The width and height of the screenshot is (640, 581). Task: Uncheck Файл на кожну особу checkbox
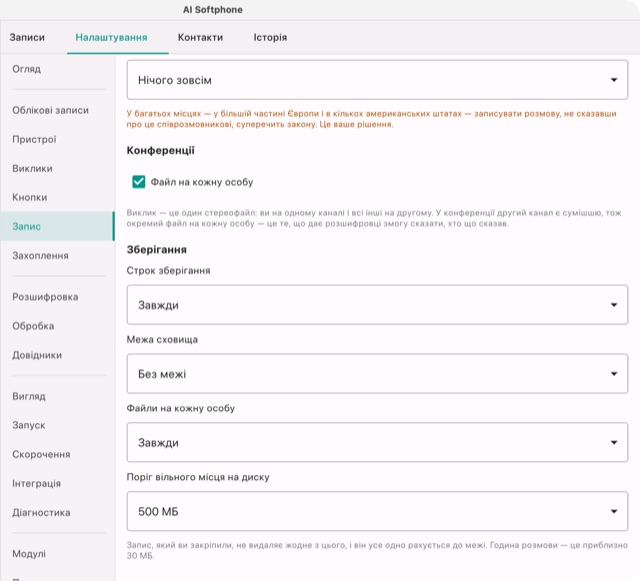coord(139,182)
